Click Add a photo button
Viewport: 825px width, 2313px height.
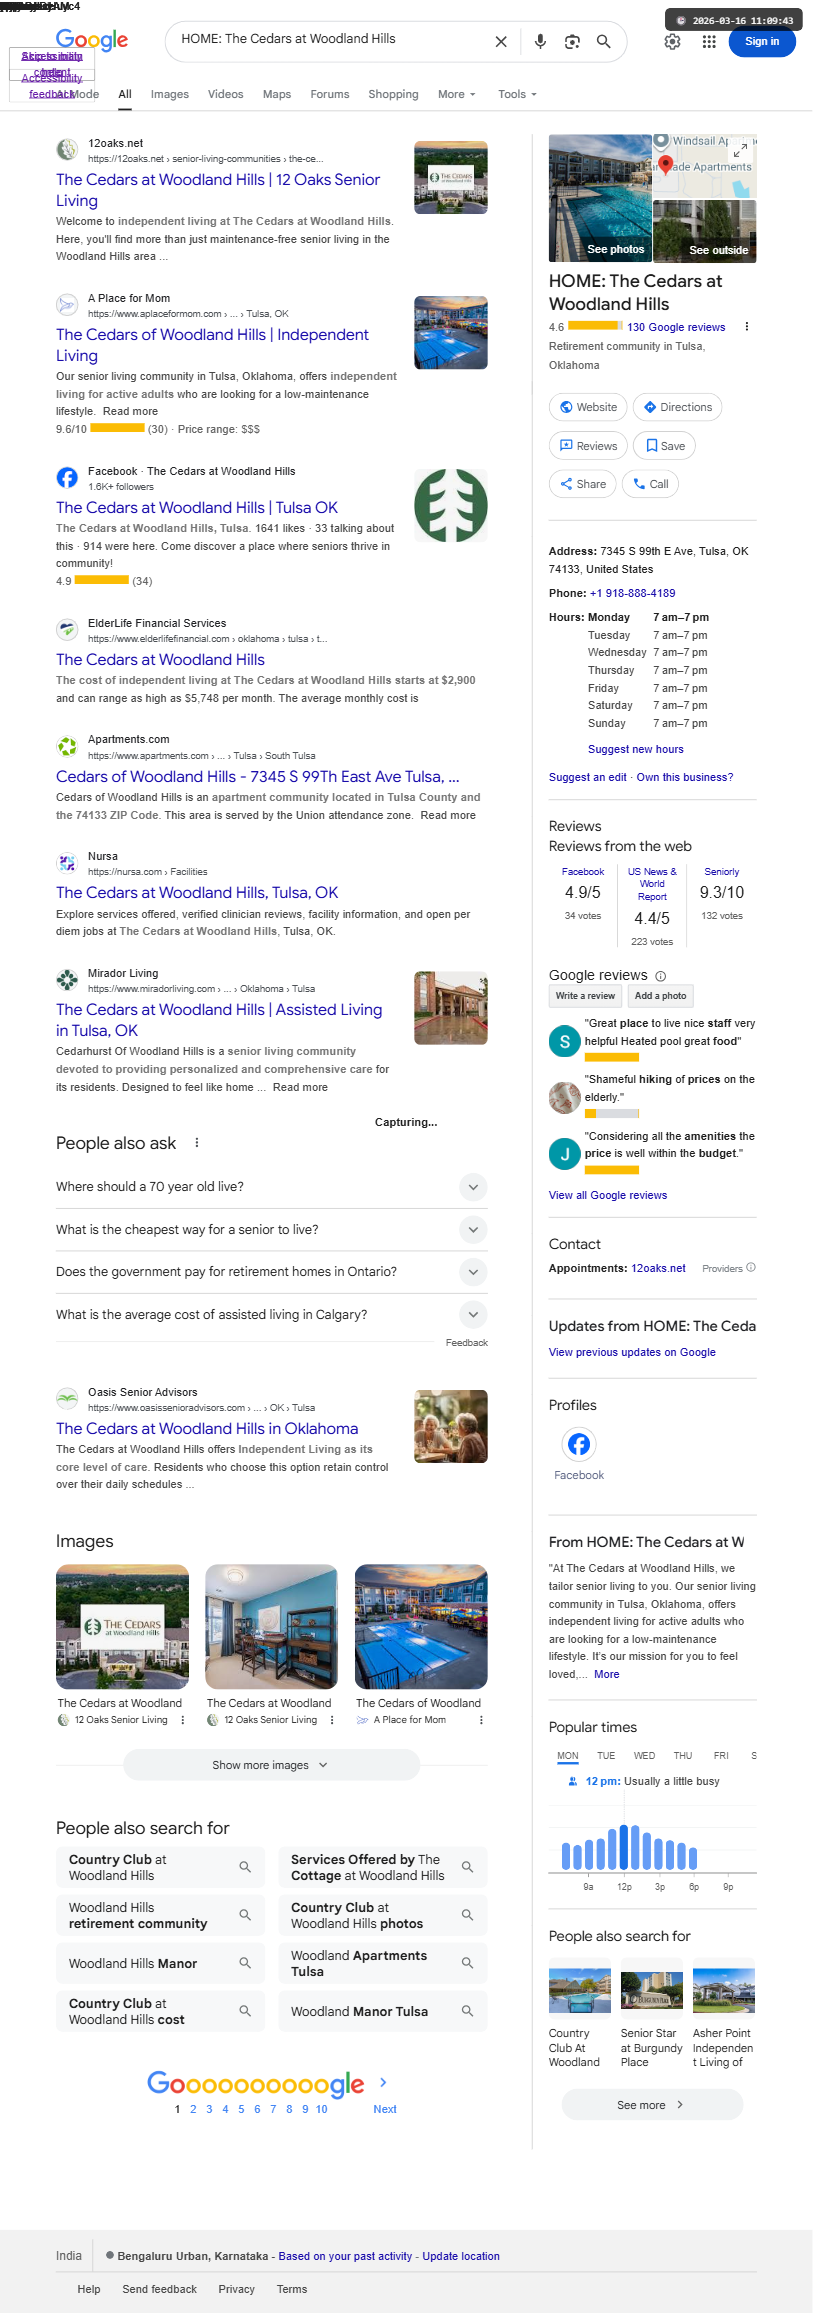(x=660, y=996)
